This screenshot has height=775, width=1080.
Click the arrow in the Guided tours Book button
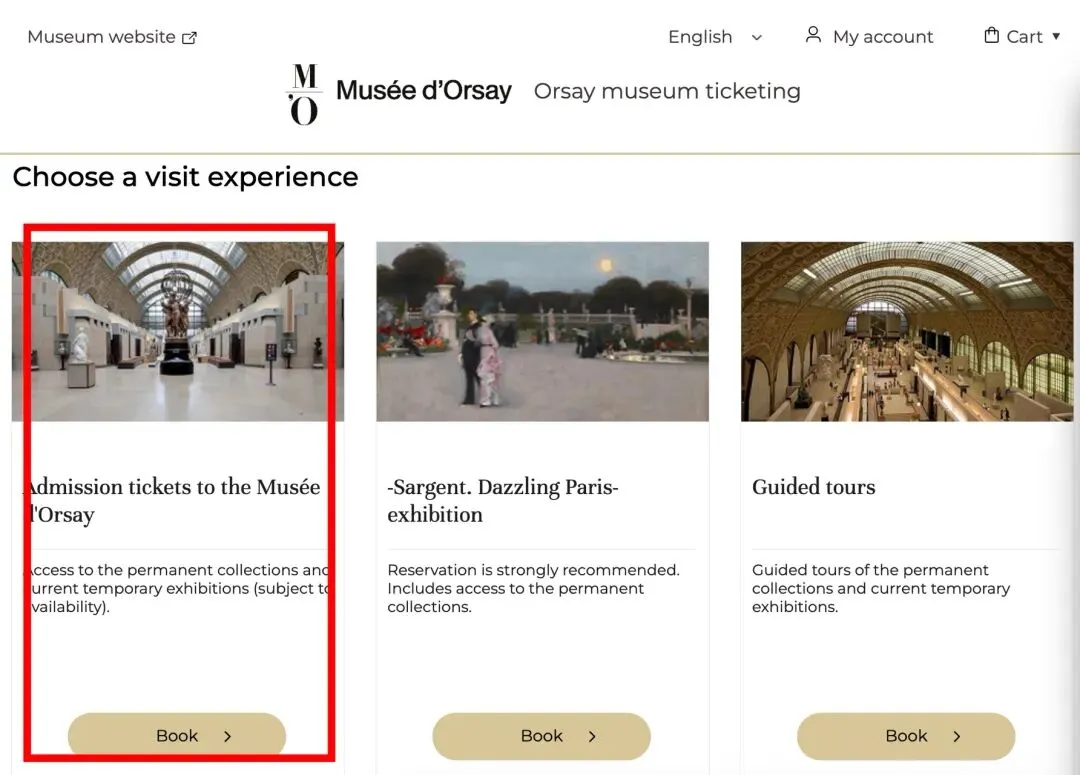pos(957,737)
